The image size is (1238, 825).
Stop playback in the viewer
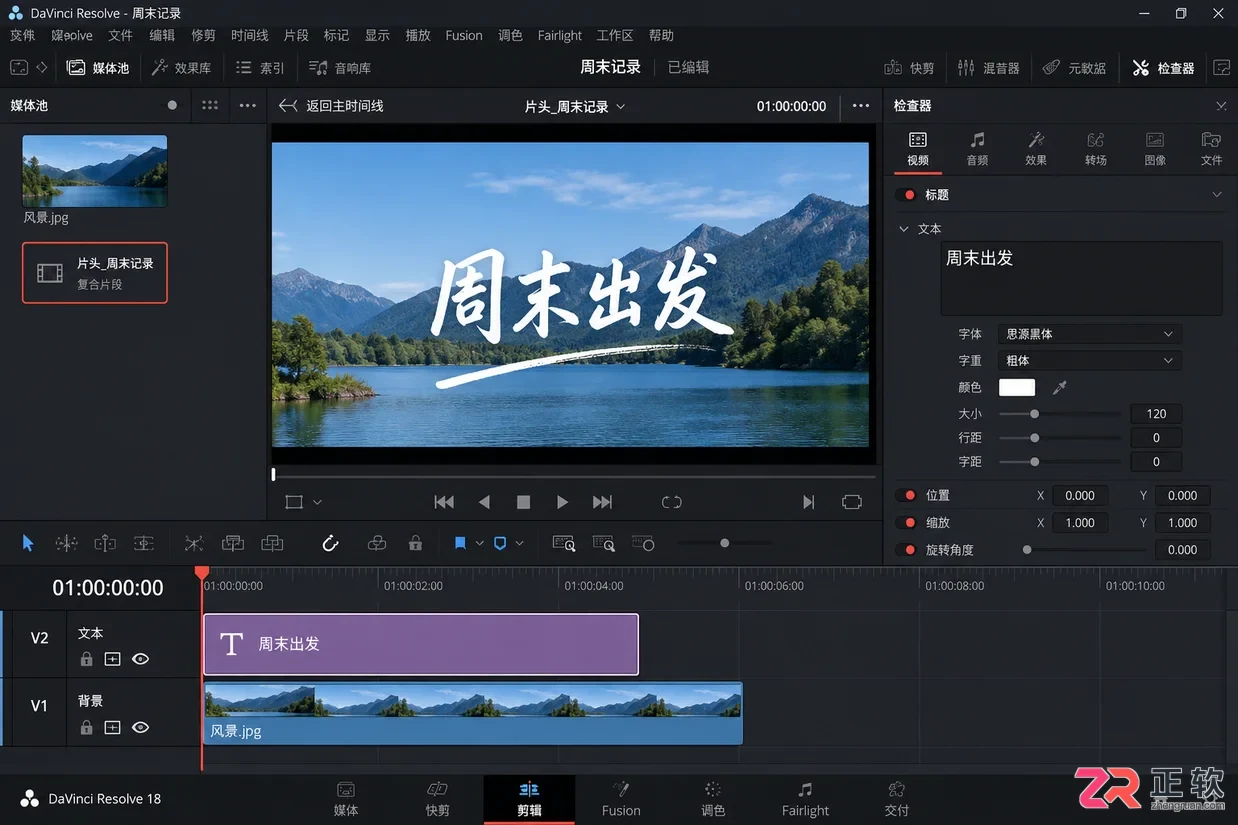tap(523, 502)
